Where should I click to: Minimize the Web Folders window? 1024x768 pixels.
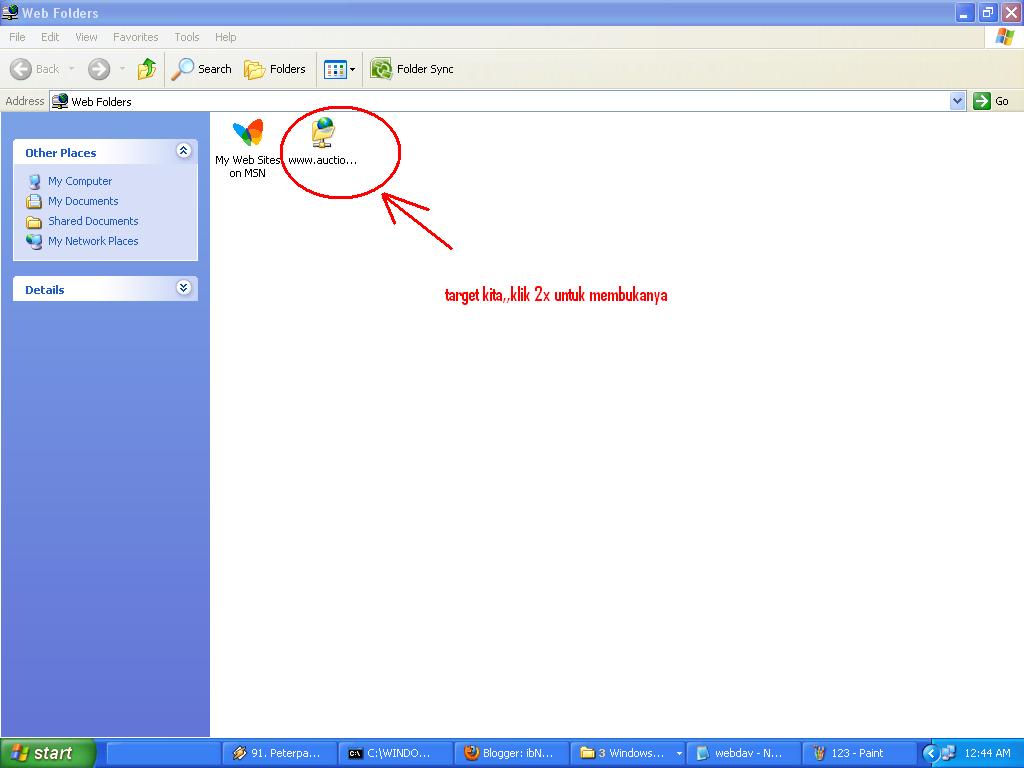point(964,12)
